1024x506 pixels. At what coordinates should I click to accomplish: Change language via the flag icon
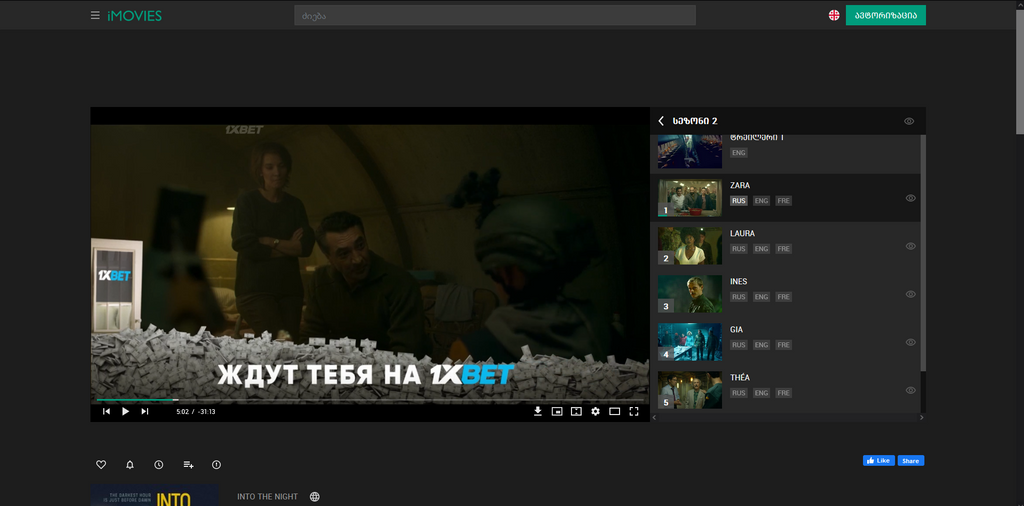point(834,15)
